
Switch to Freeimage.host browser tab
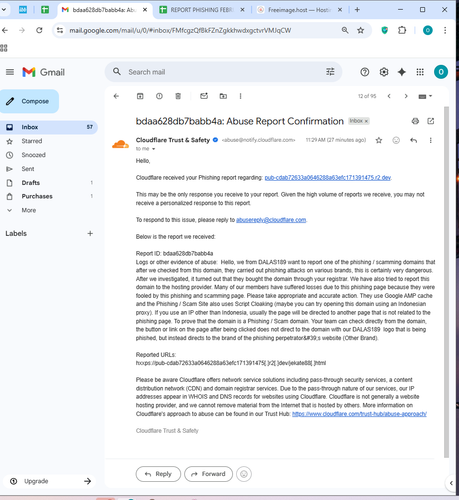(x=300, y=10)
